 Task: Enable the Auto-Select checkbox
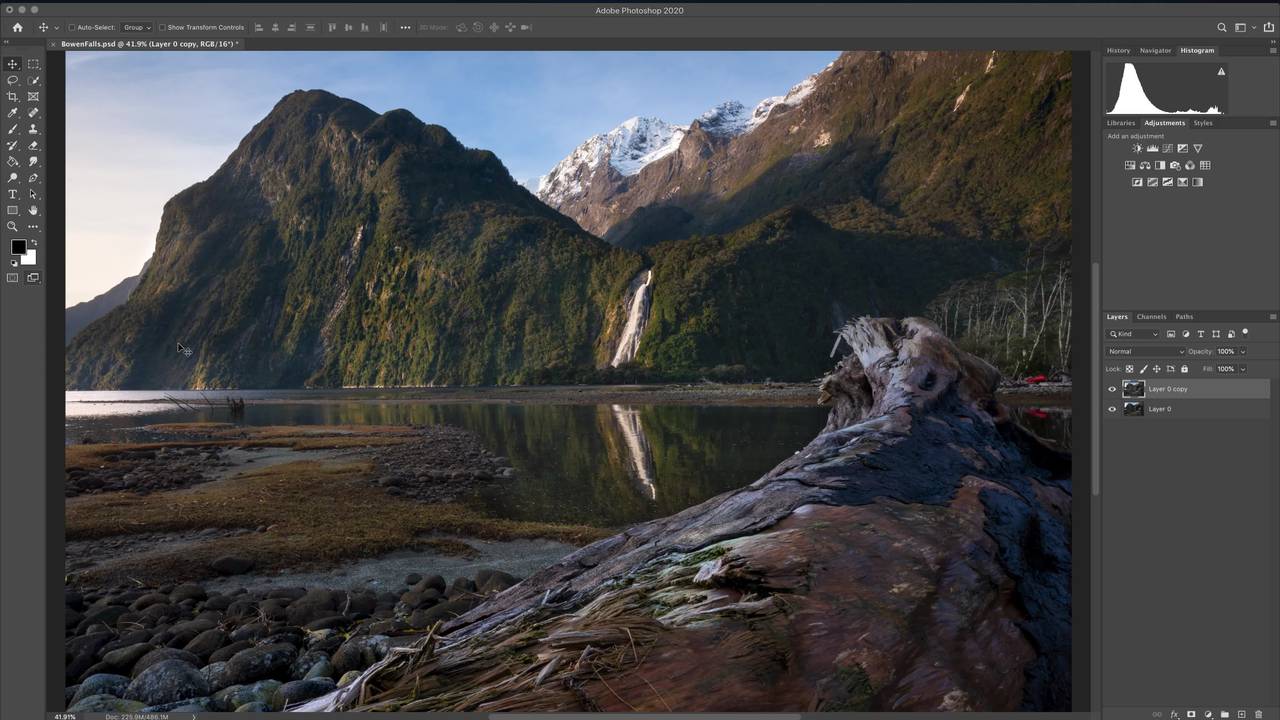(x=72, y=28)
